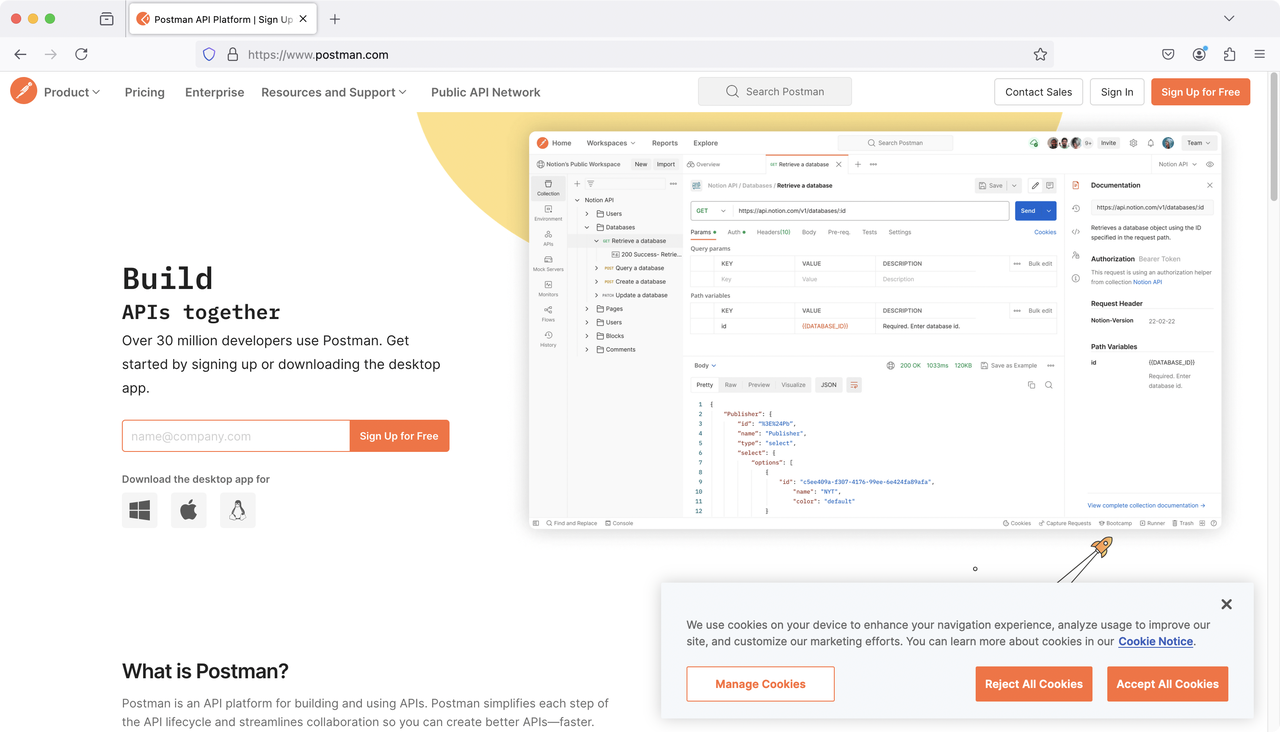
Task: Open the browser extensions puzzle icon
Action: click(1229, 55)
